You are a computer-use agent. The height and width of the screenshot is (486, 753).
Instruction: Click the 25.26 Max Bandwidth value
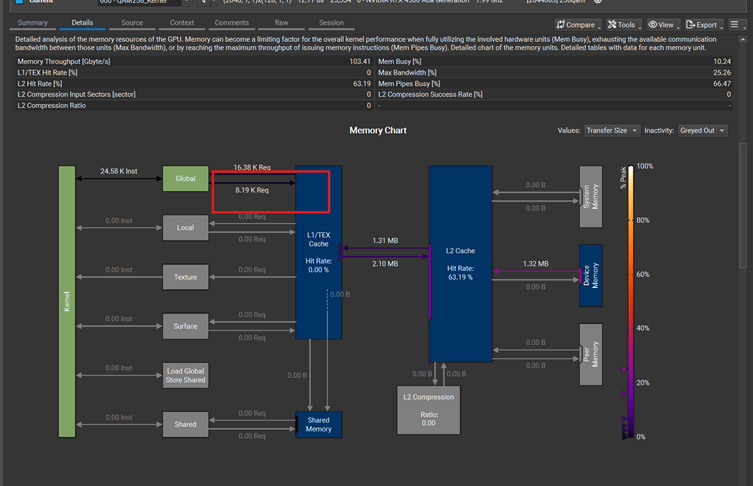pyautogui.click(x=722, y=73)
